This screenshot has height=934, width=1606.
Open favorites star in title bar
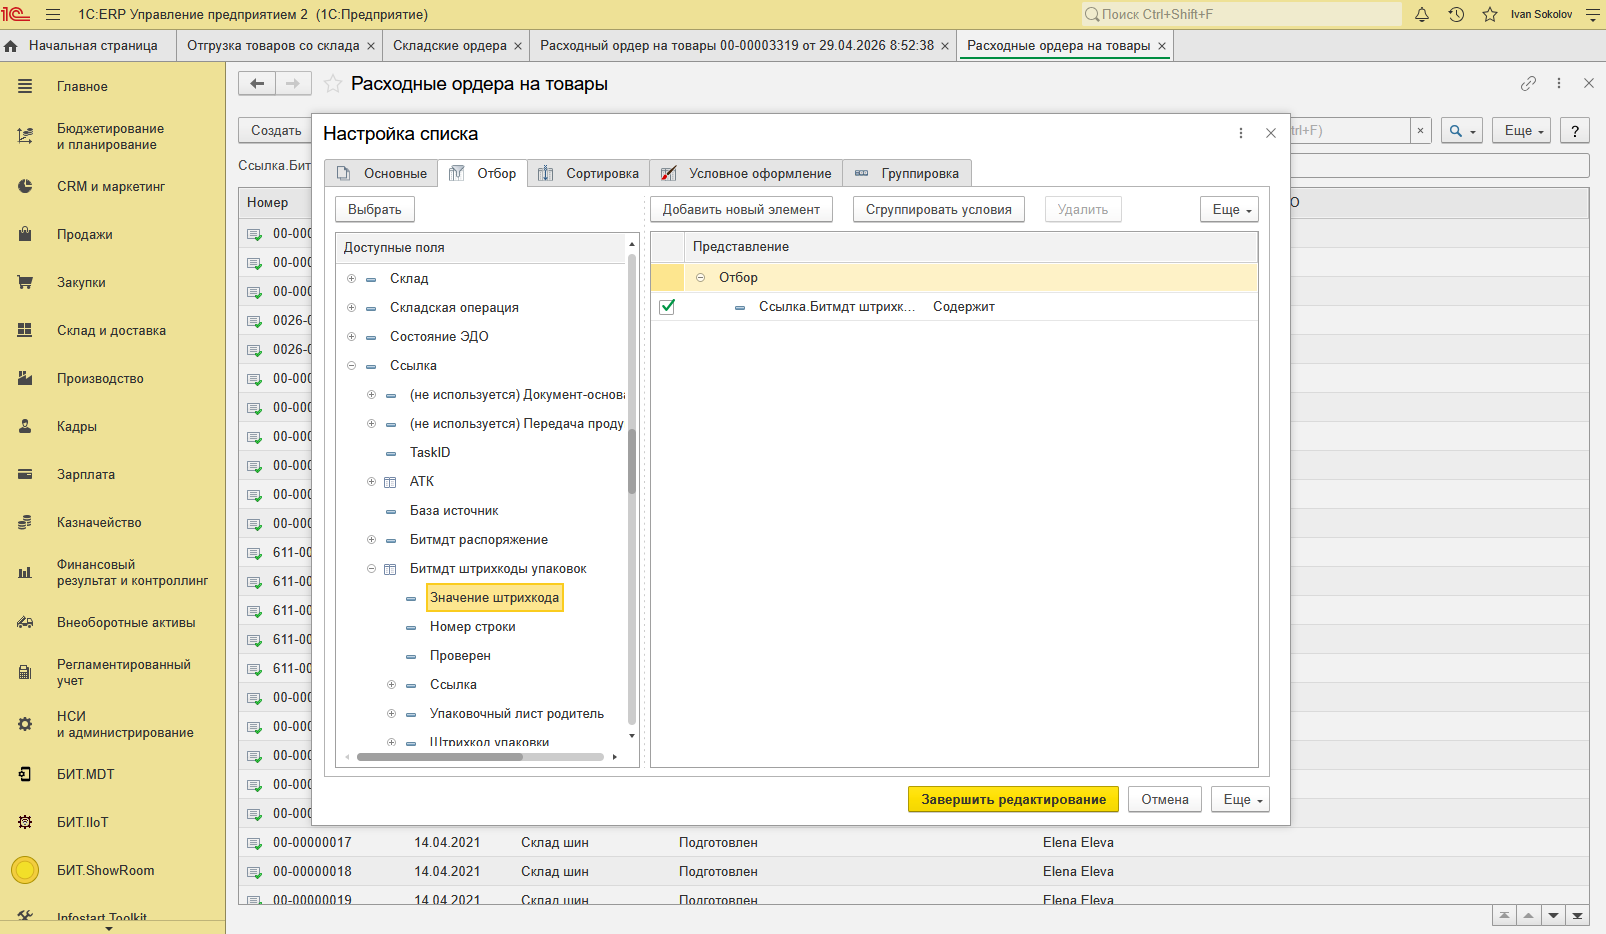[x=1490, y=15]
